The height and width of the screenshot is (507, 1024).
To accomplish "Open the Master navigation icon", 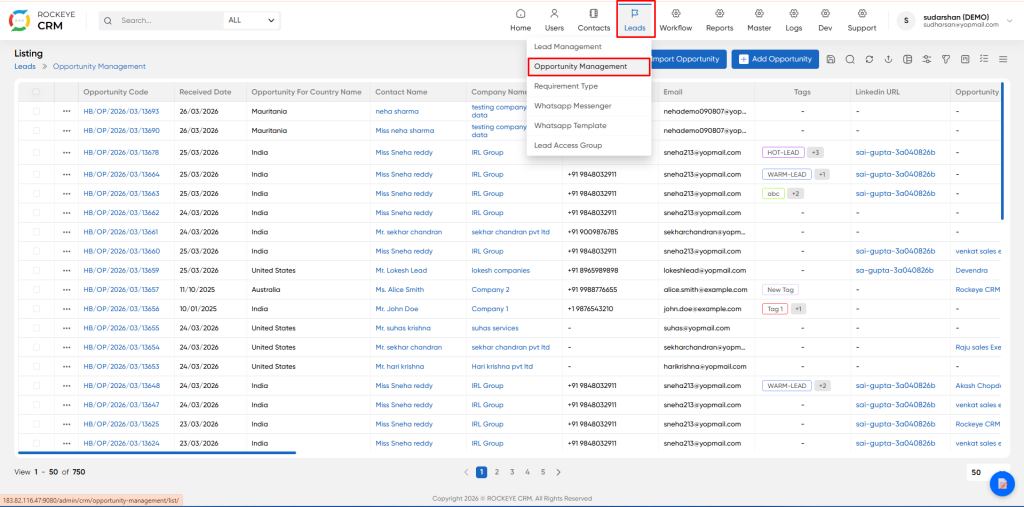I will 760,20.
